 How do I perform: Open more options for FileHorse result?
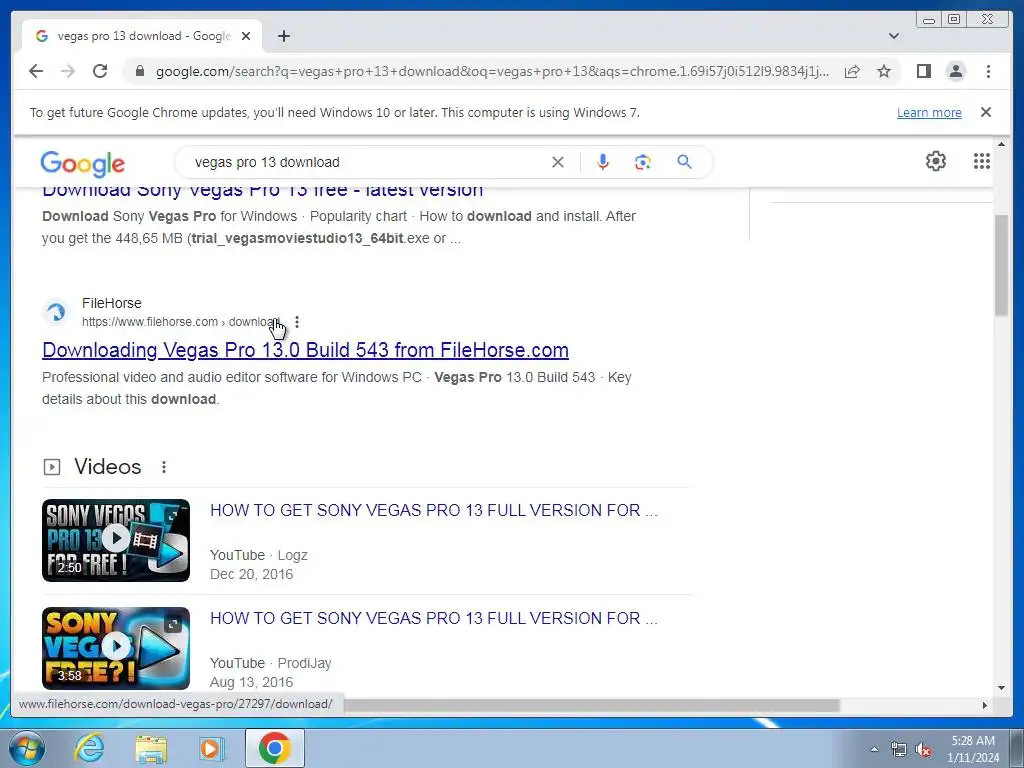coord(297,322)
